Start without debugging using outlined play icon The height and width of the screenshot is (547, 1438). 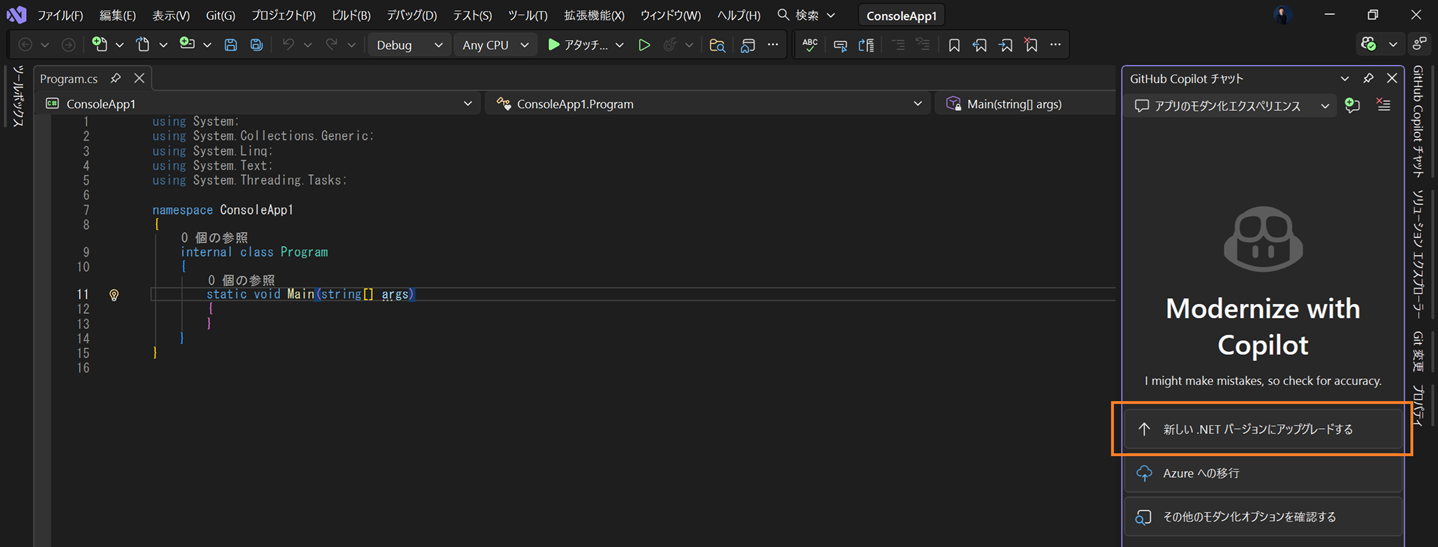(644, 45)
